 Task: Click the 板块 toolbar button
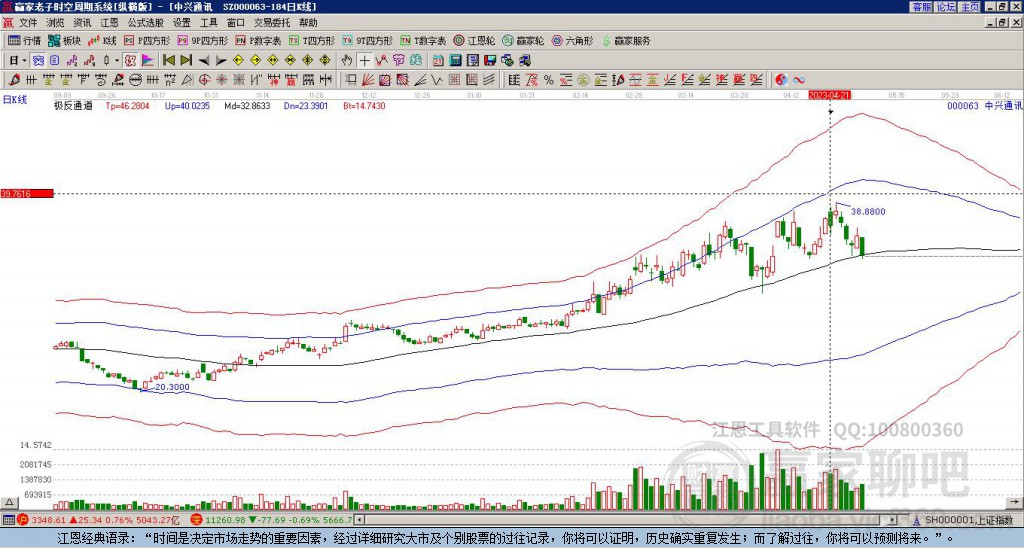point(64,40)
